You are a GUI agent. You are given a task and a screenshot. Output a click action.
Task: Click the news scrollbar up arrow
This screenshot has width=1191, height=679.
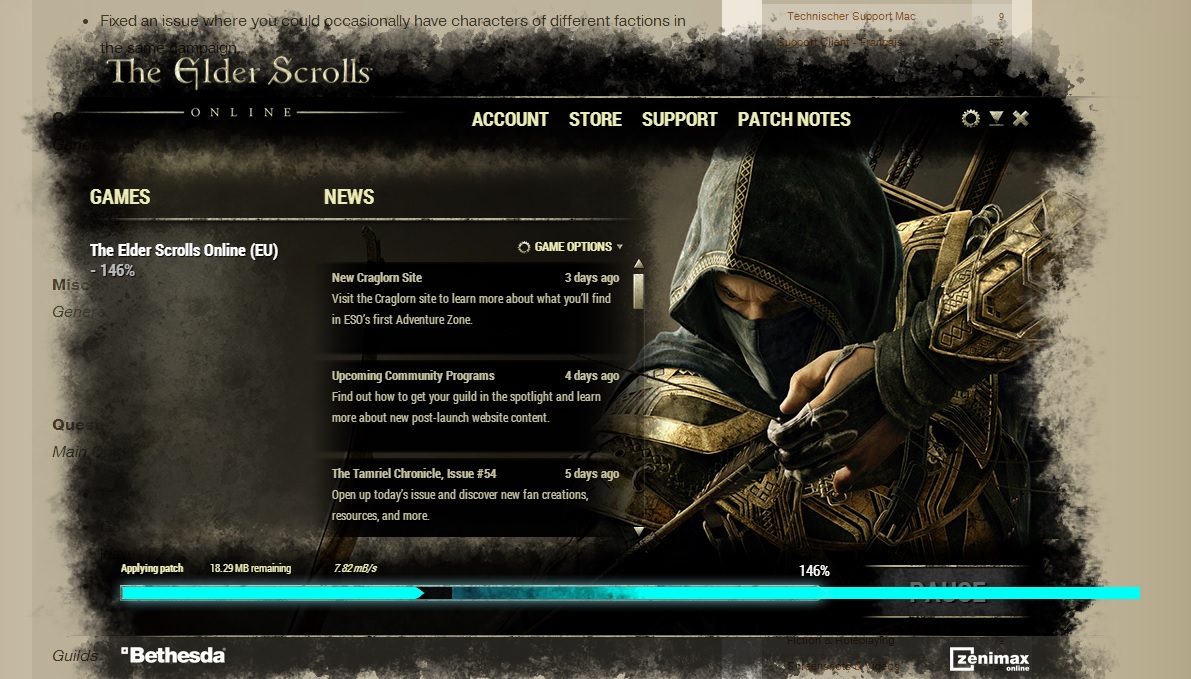(x=639, y=264)
